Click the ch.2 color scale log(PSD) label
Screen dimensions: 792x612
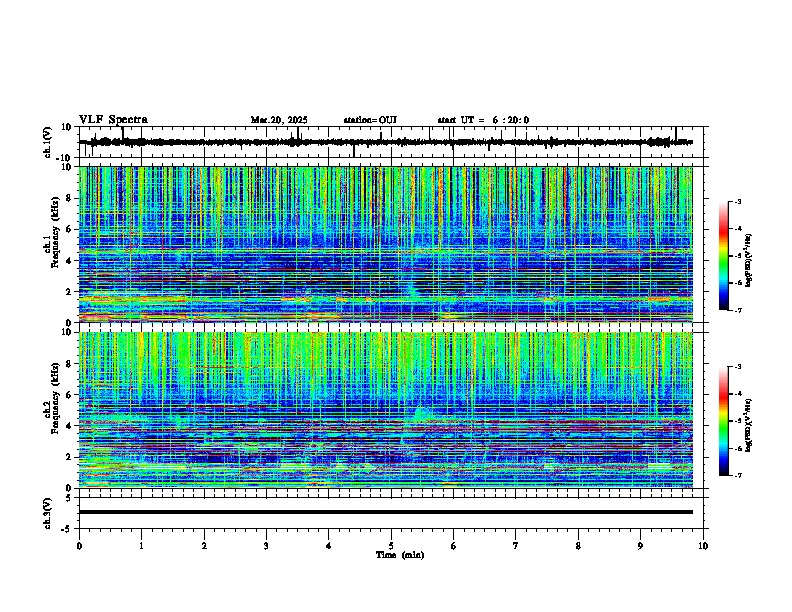(x=749, y=425)
